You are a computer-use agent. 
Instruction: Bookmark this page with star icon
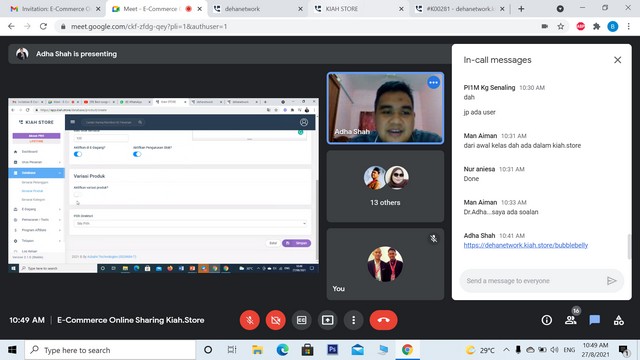pos(561,27)
